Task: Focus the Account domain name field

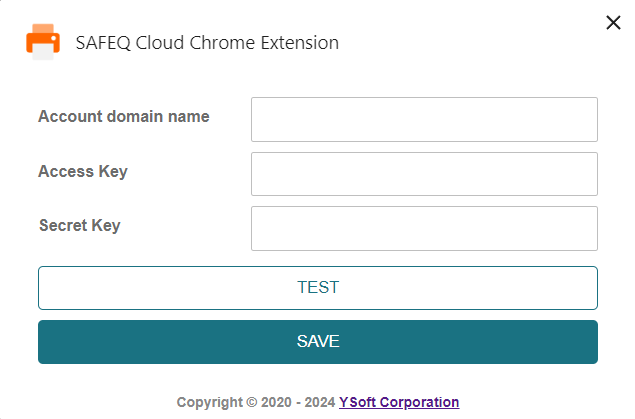Action: 424,120
